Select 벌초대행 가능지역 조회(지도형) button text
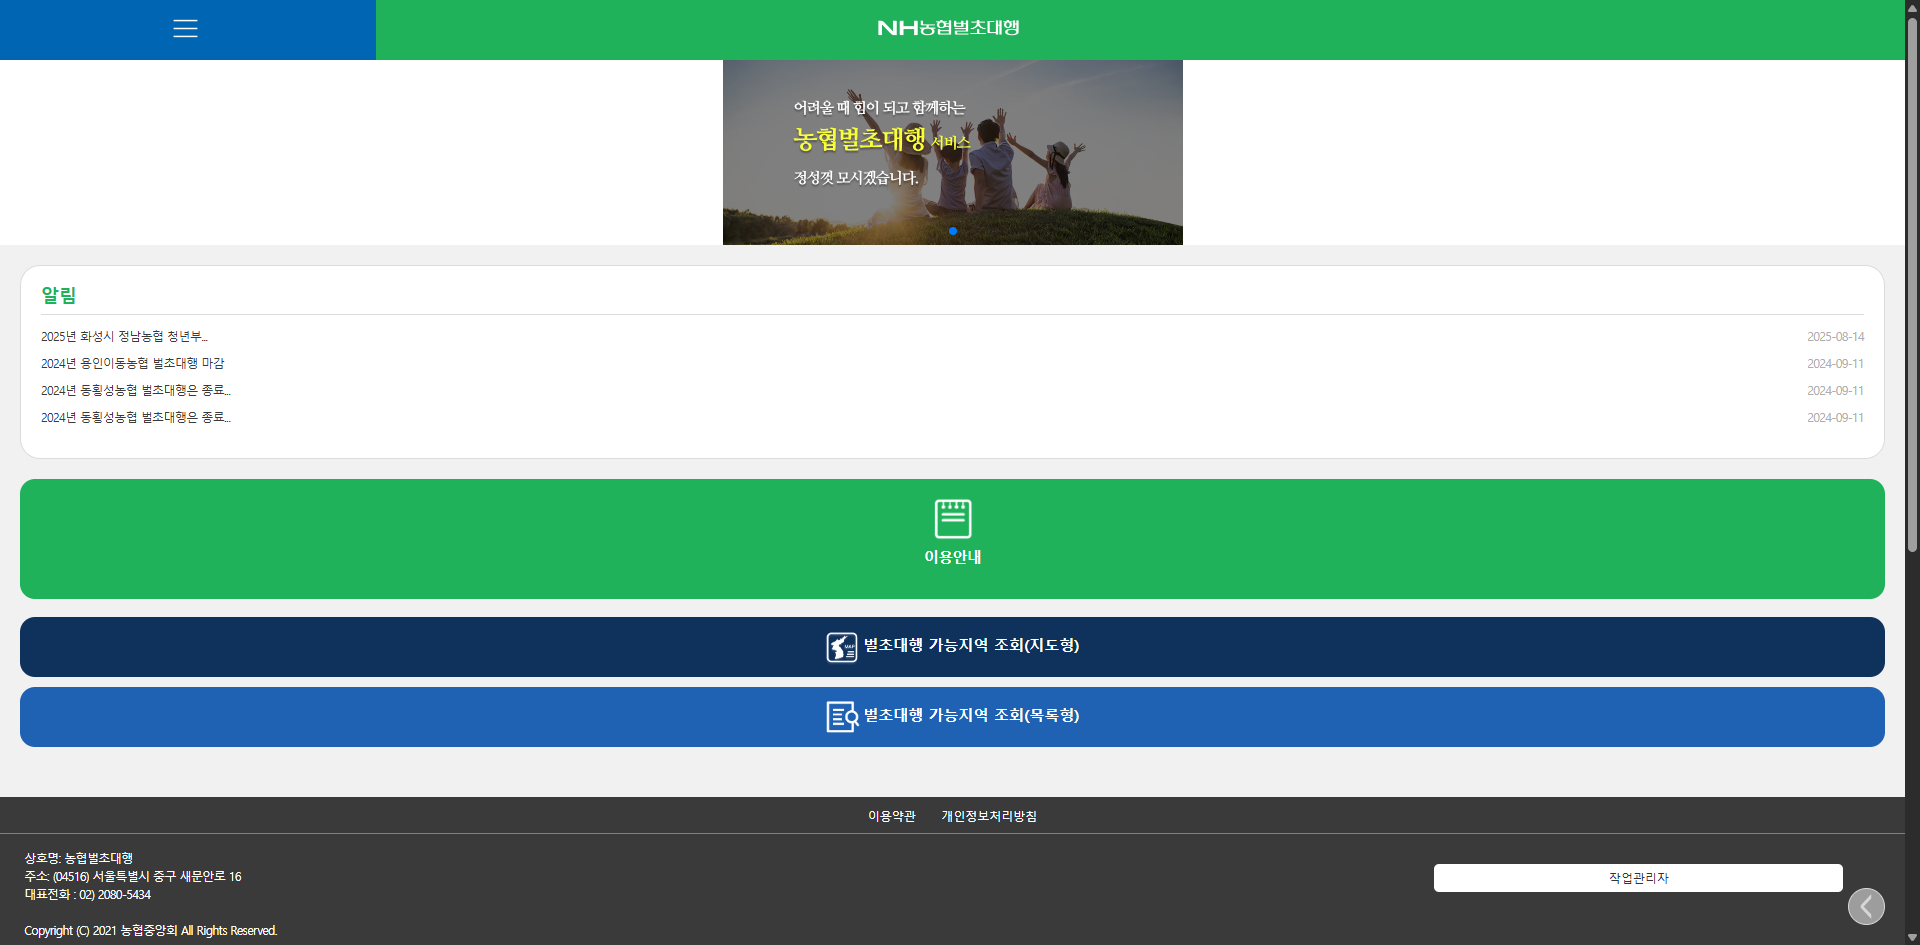 click(x=971, y=646)
